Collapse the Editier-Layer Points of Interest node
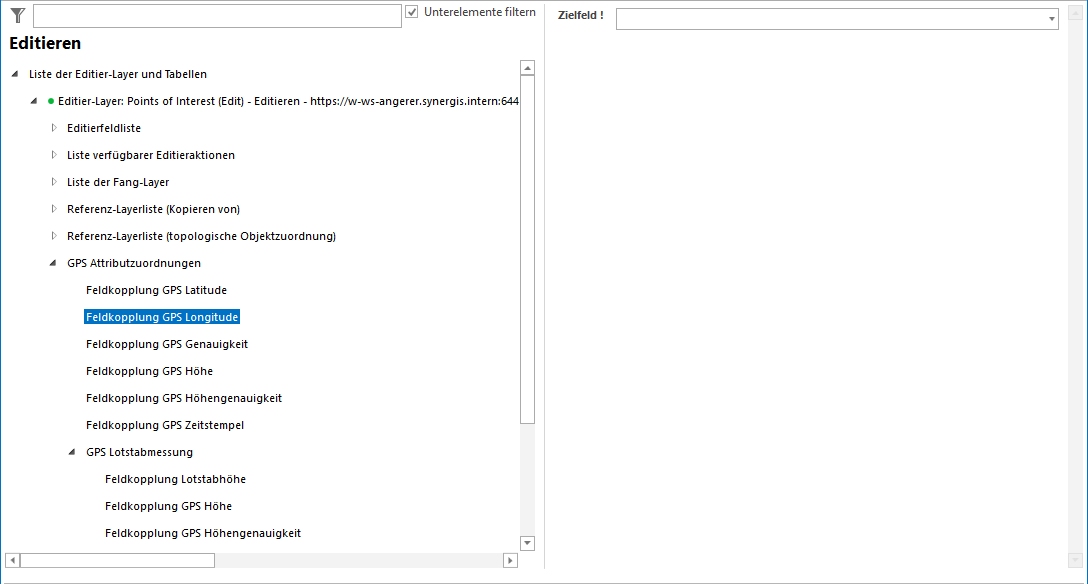The height and width of the screenshot is (584, 1088). tap(34, 101)
